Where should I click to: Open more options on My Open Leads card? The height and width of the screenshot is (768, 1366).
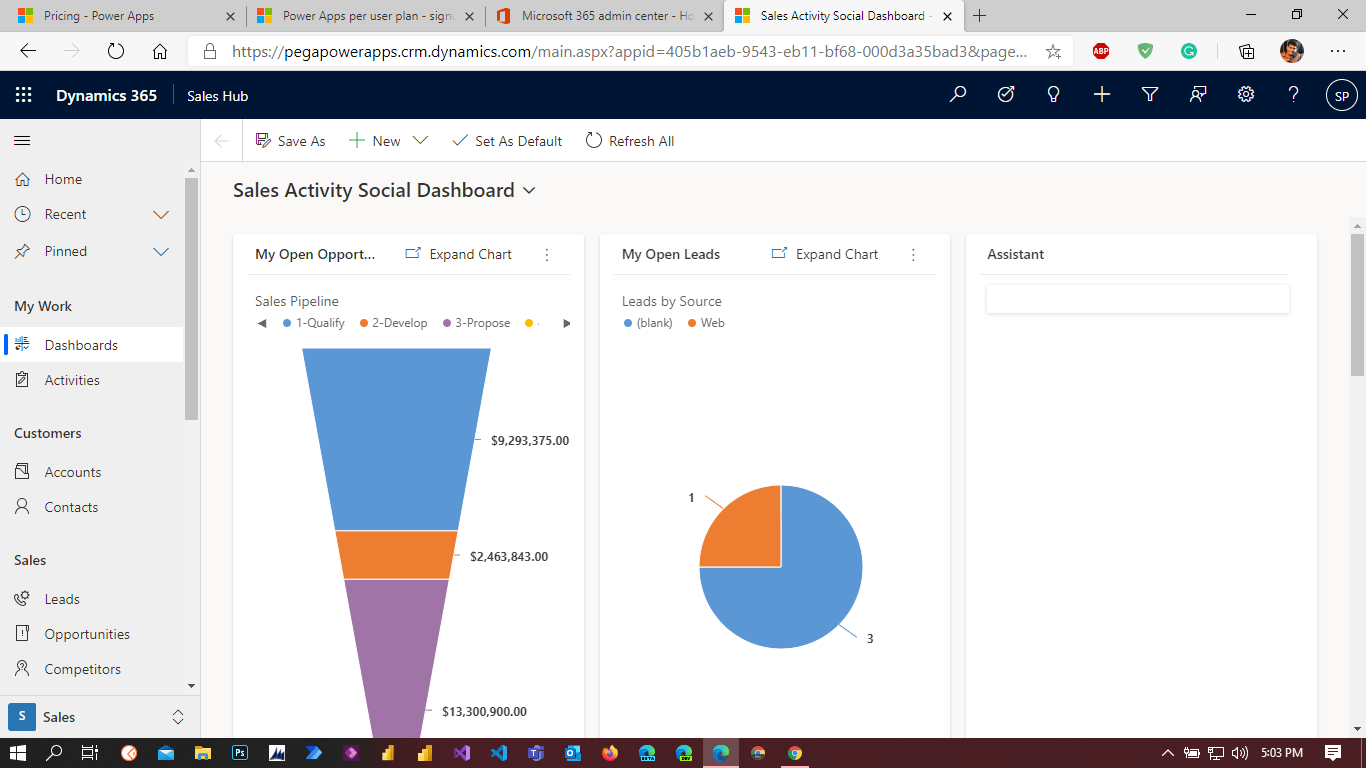(913, 255)
